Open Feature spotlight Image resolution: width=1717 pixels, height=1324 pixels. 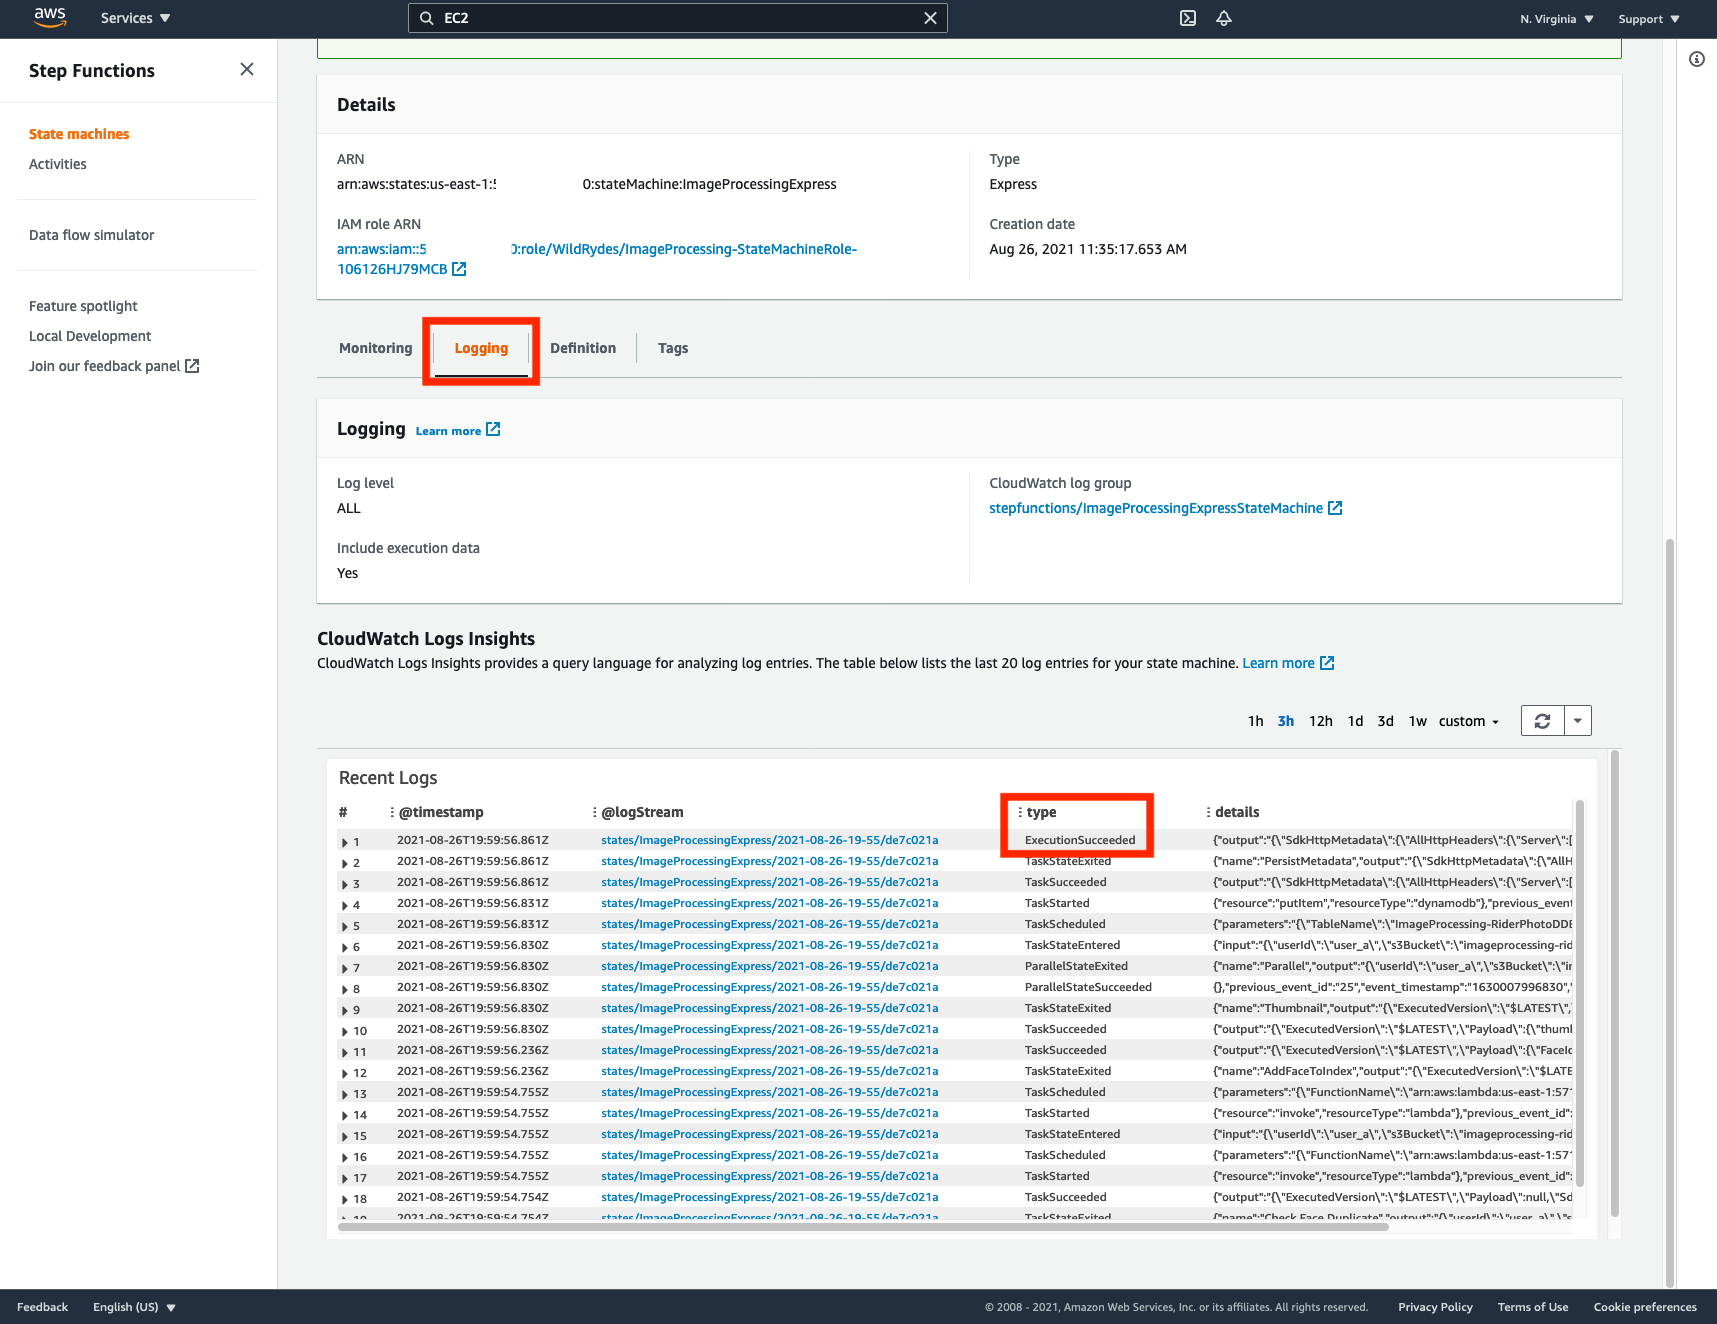[x=83, y=306]
